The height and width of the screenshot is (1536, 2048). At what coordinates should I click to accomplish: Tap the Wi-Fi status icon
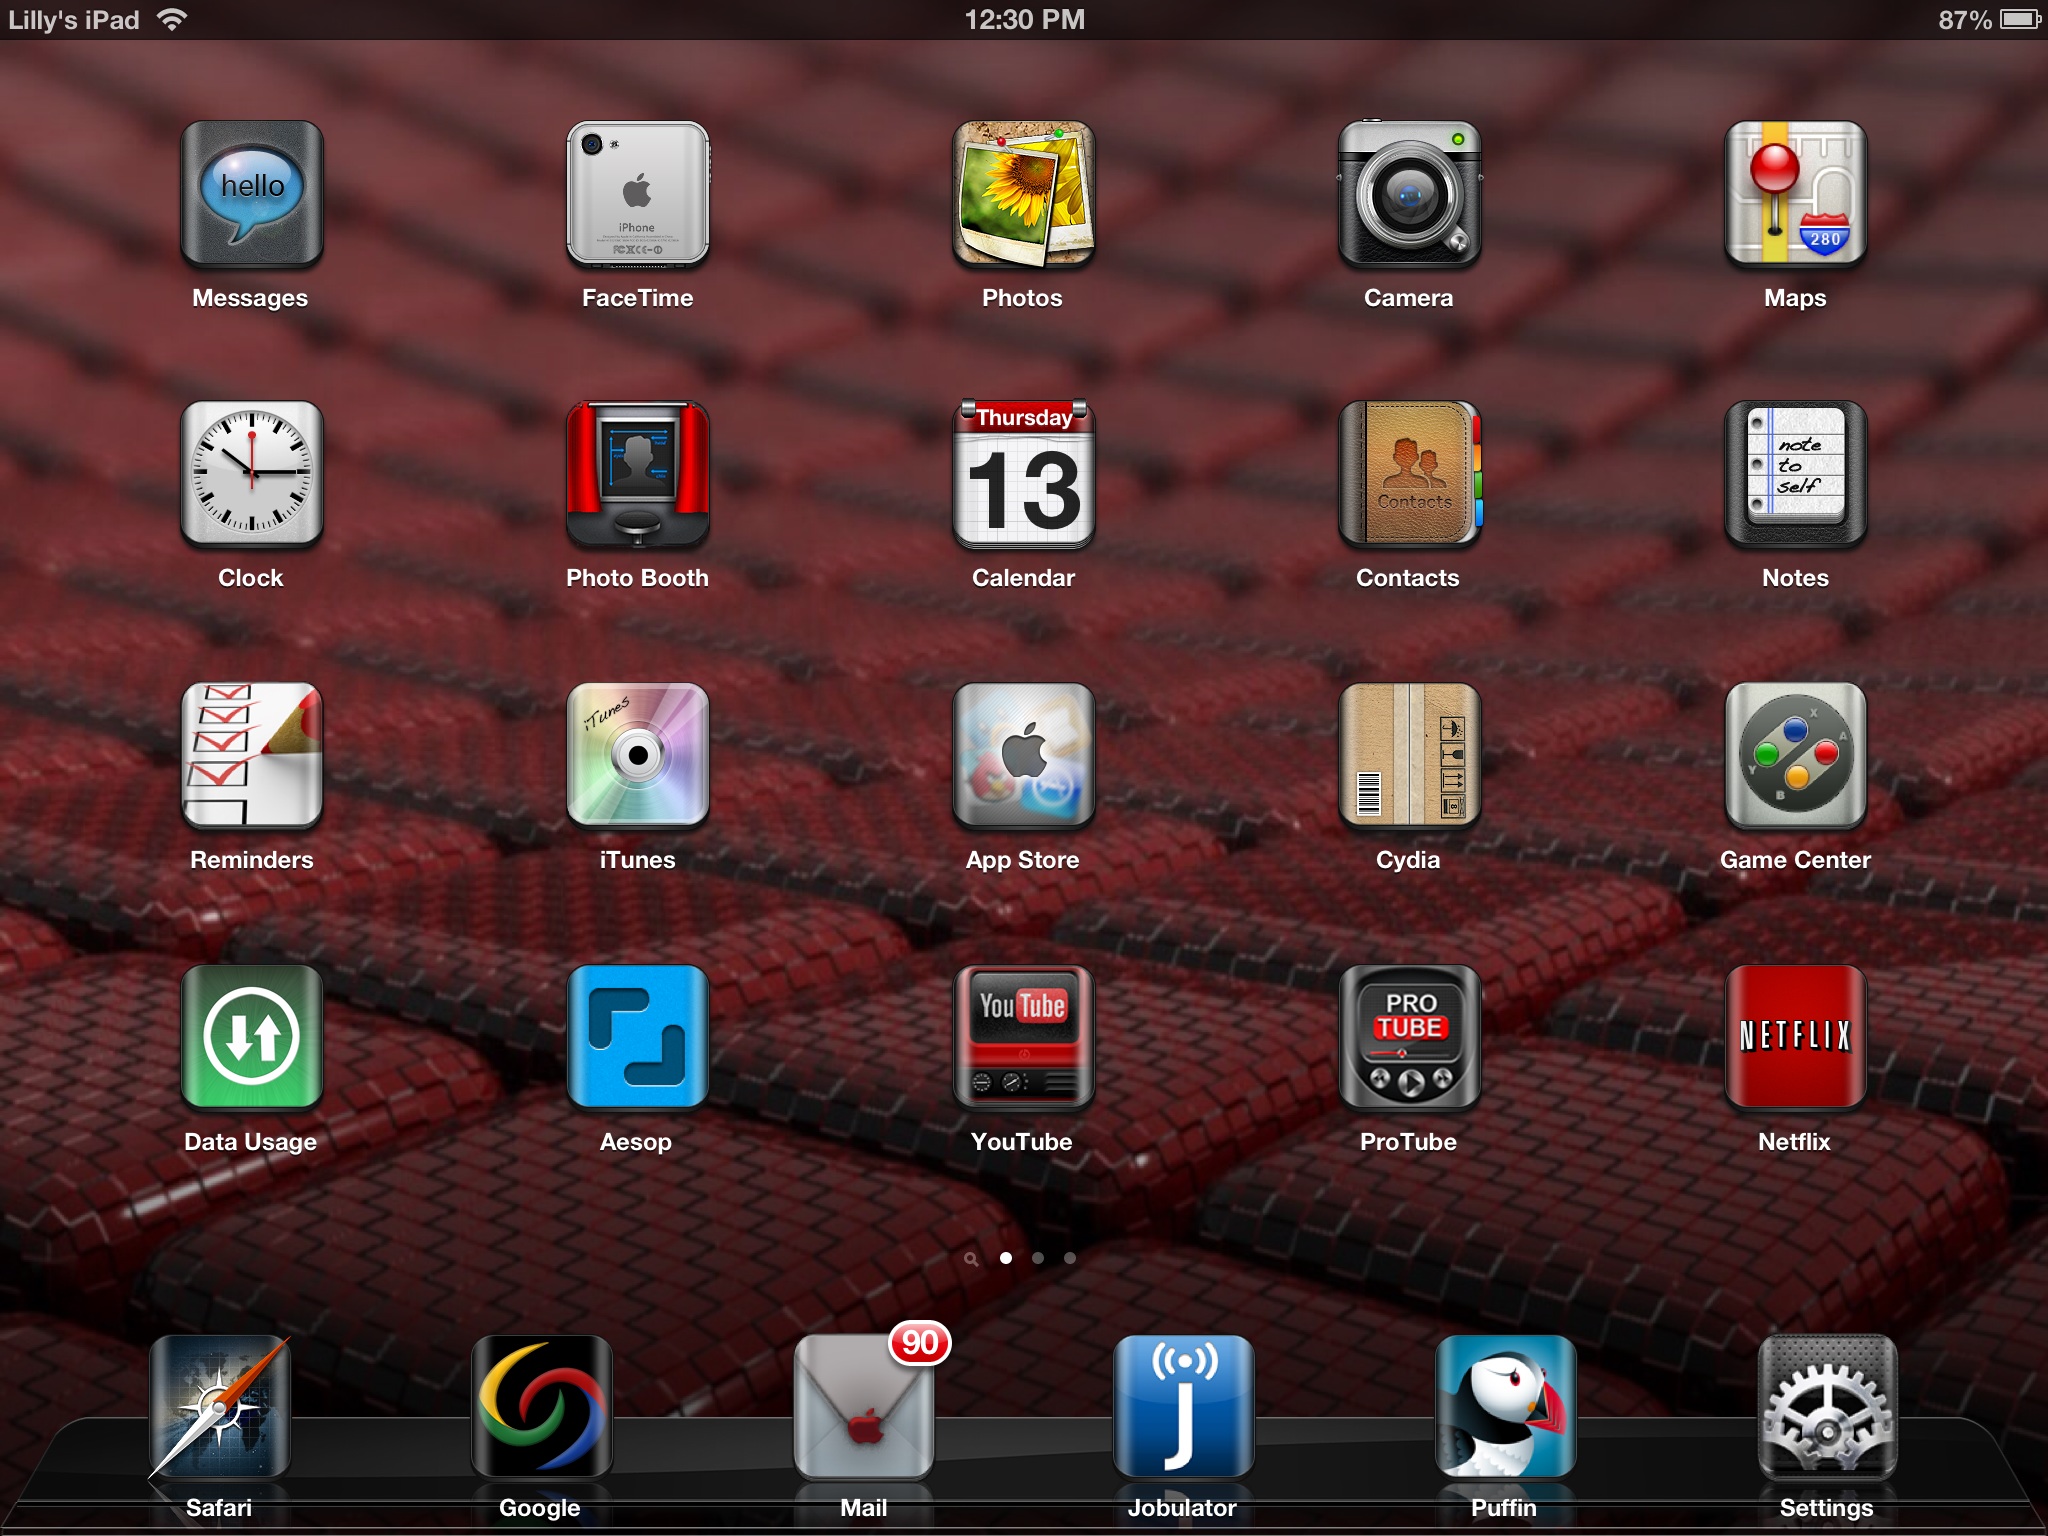tap(172, 19)
